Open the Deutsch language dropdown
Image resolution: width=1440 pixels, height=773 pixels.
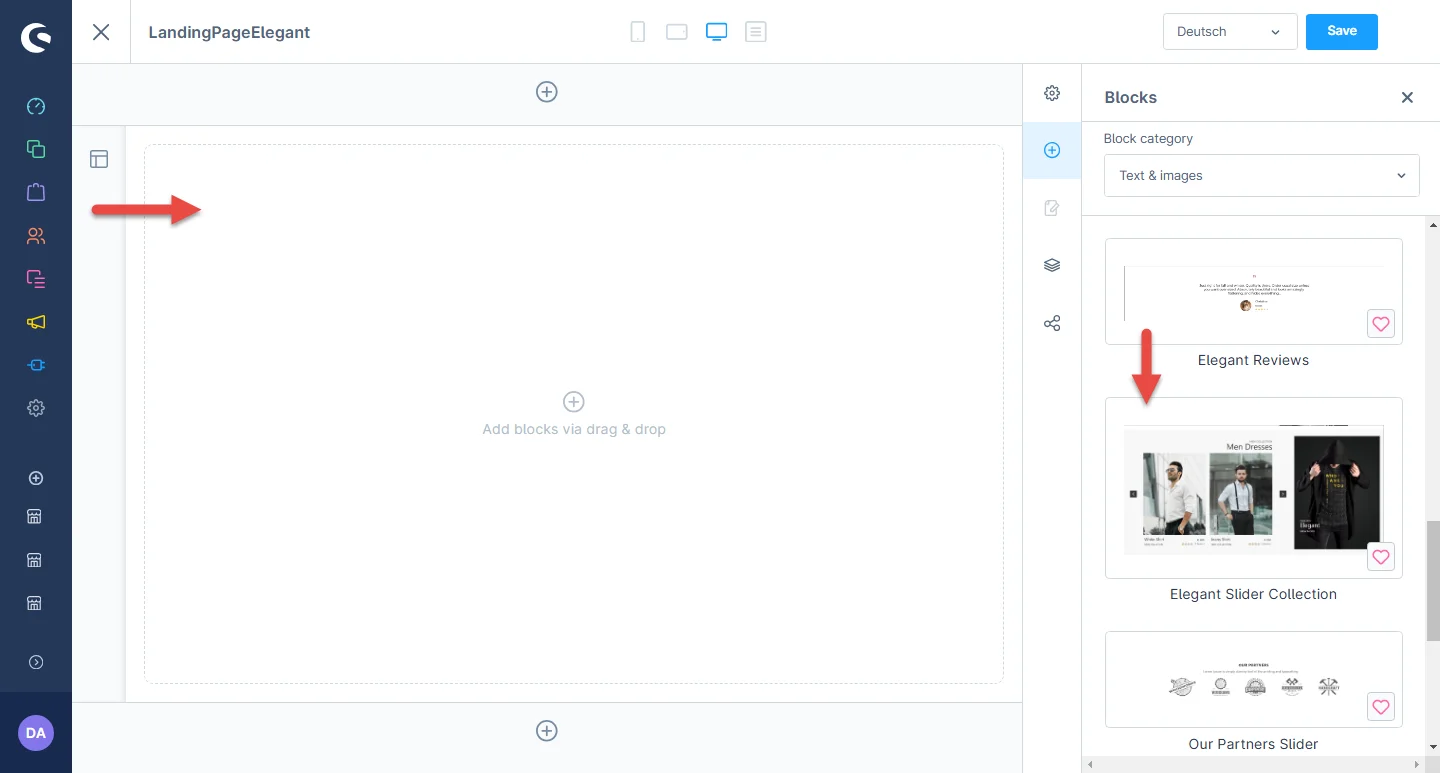(x=1229, y=32)
